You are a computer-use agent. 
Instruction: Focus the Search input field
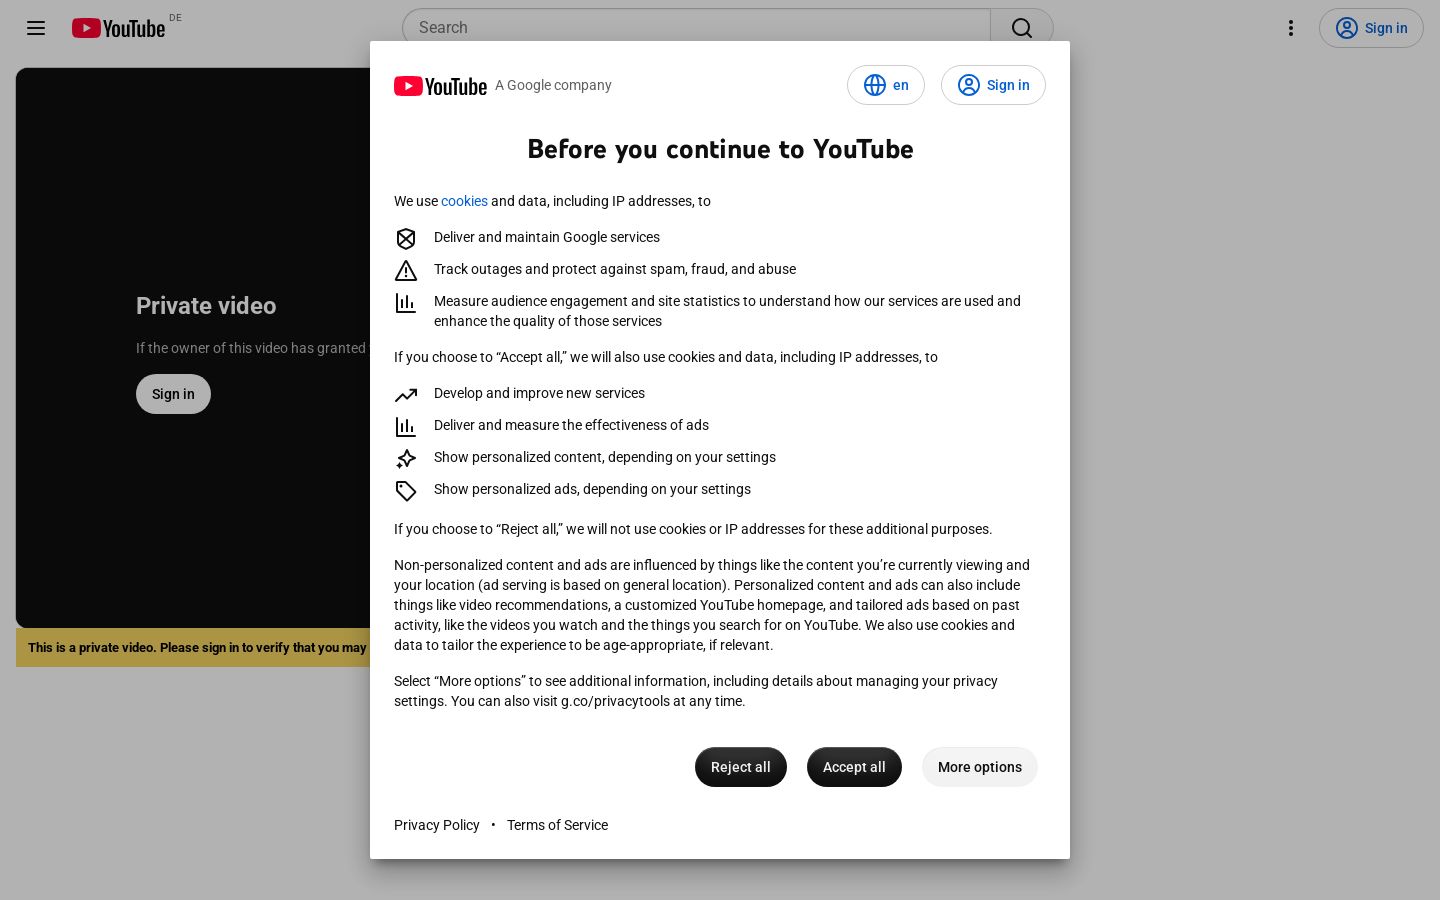[696, 28]
